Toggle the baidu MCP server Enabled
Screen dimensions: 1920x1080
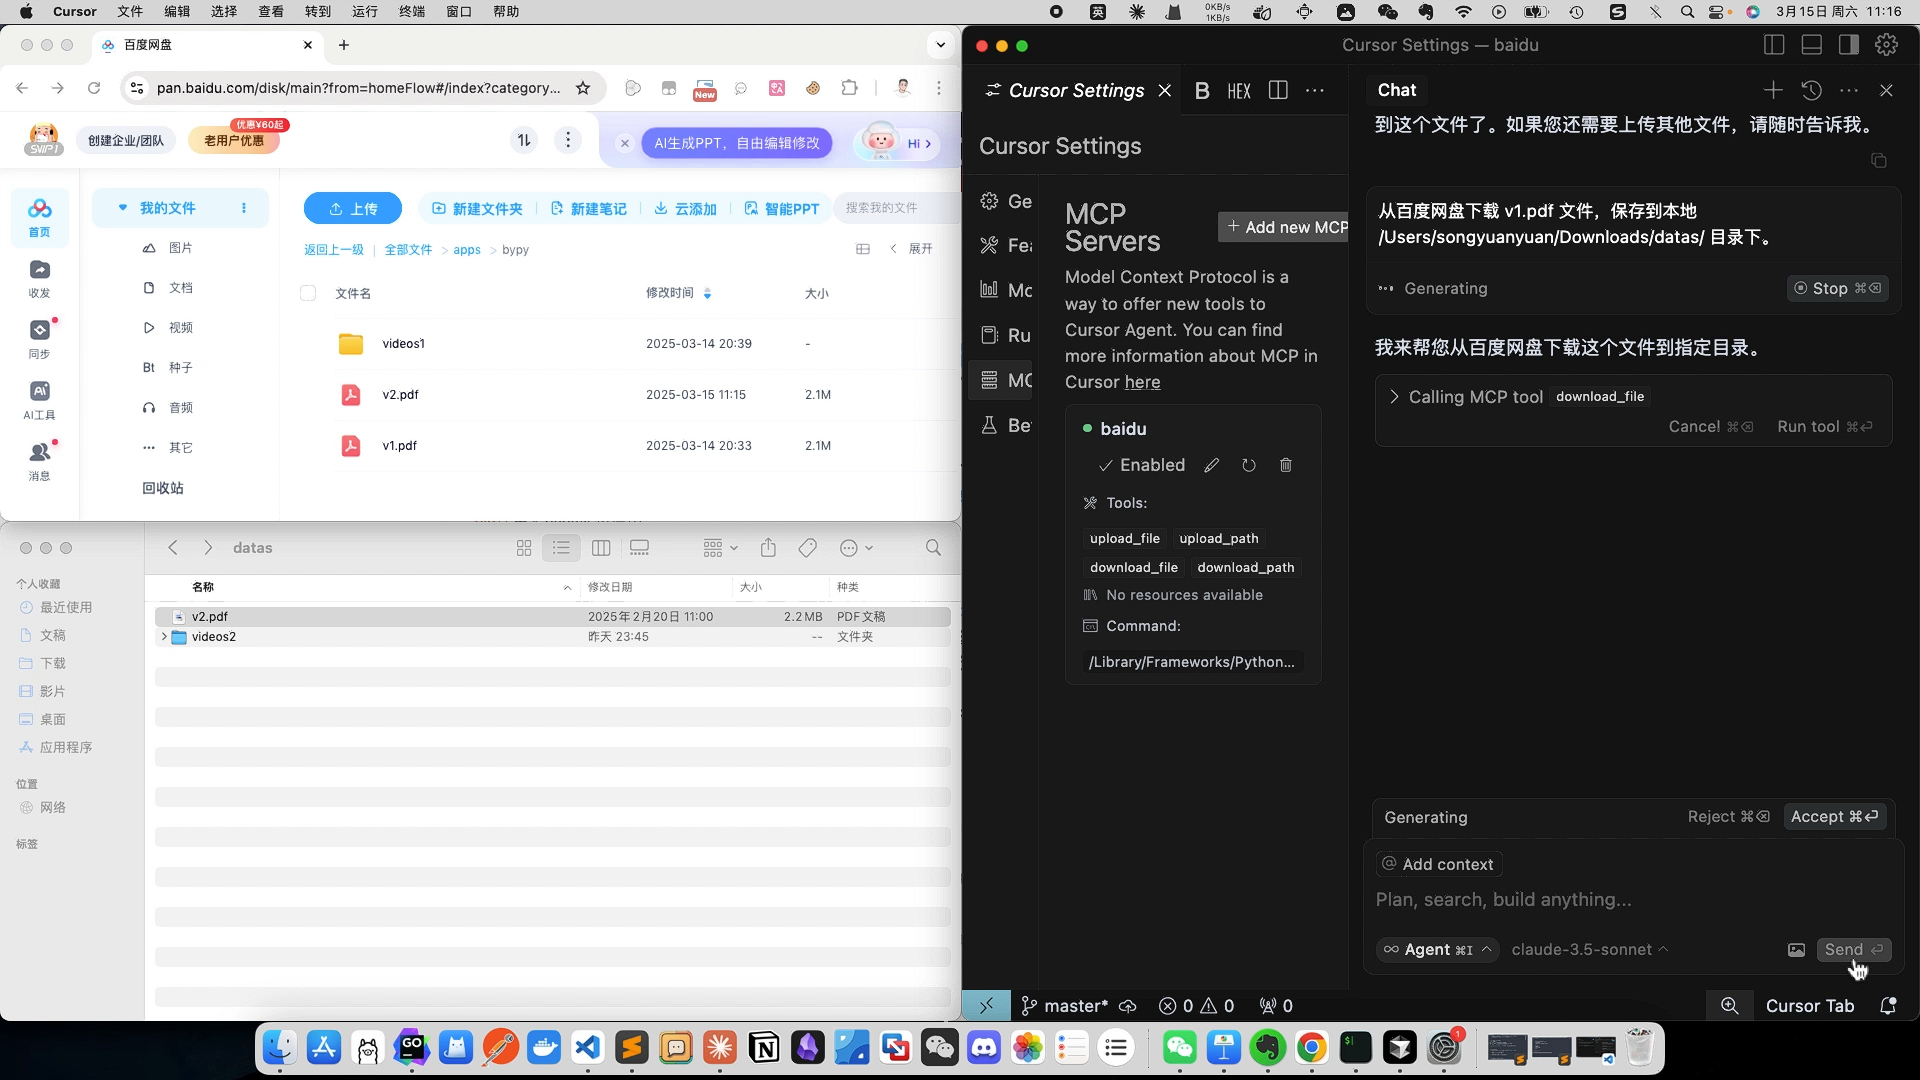click(1141, 465)
